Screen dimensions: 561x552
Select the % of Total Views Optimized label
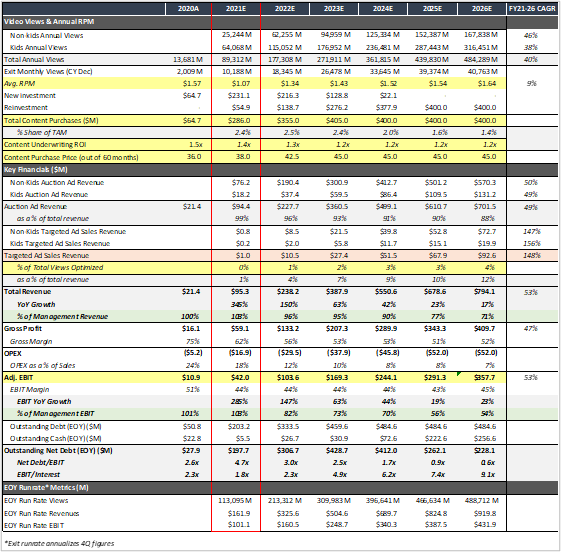point(60,267)
